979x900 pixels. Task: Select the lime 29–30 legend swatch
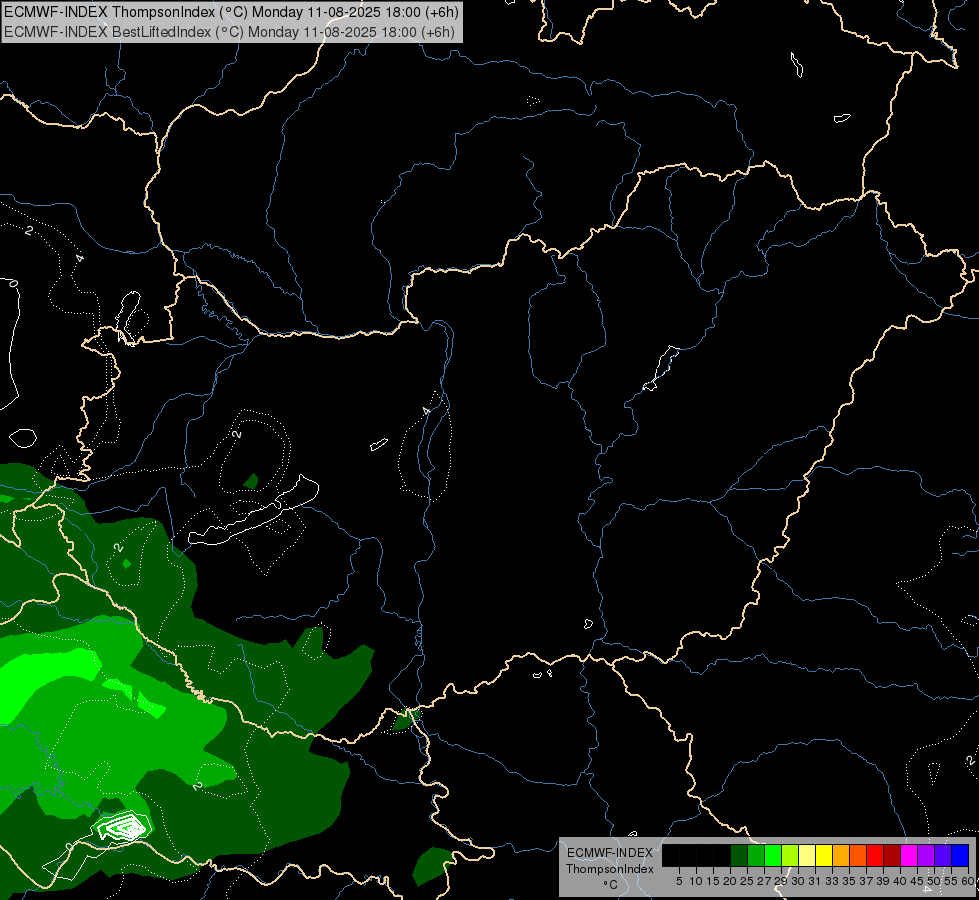click(790, 855)
